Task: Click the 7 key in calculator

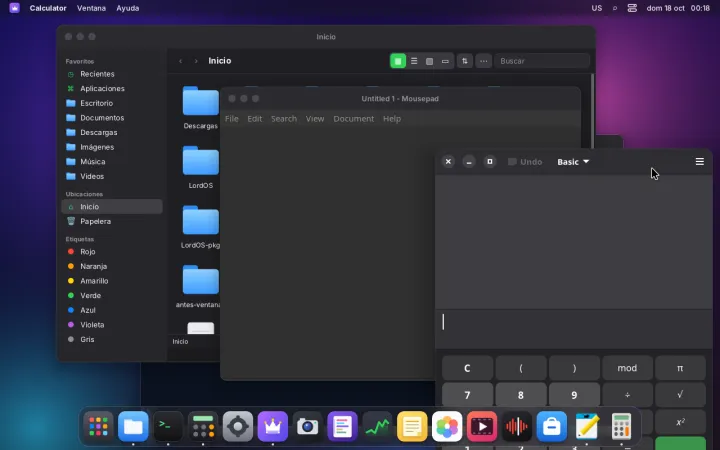Action: (467, 395)
